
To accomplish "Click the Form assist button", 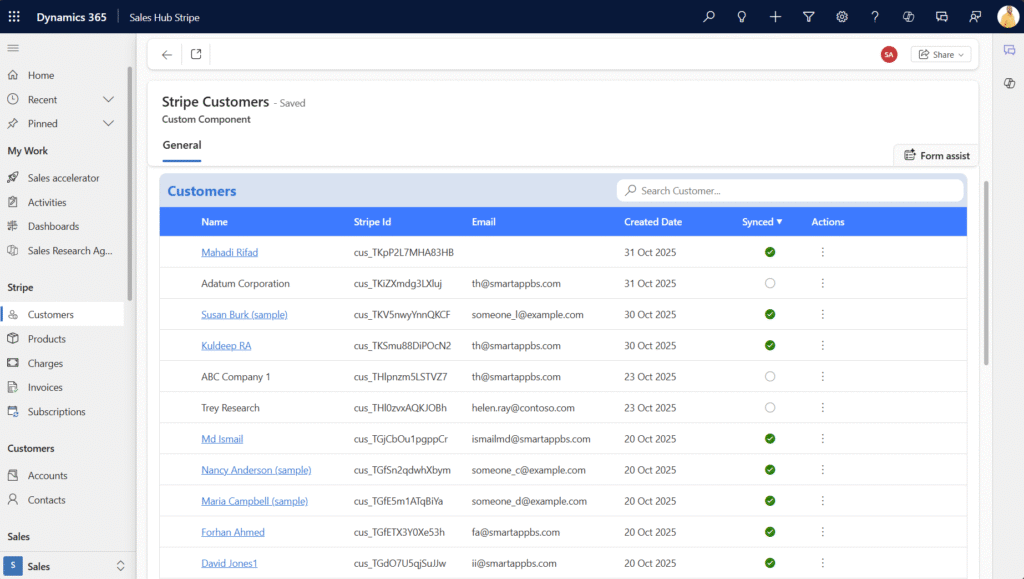I will click(x=936, y=156).
